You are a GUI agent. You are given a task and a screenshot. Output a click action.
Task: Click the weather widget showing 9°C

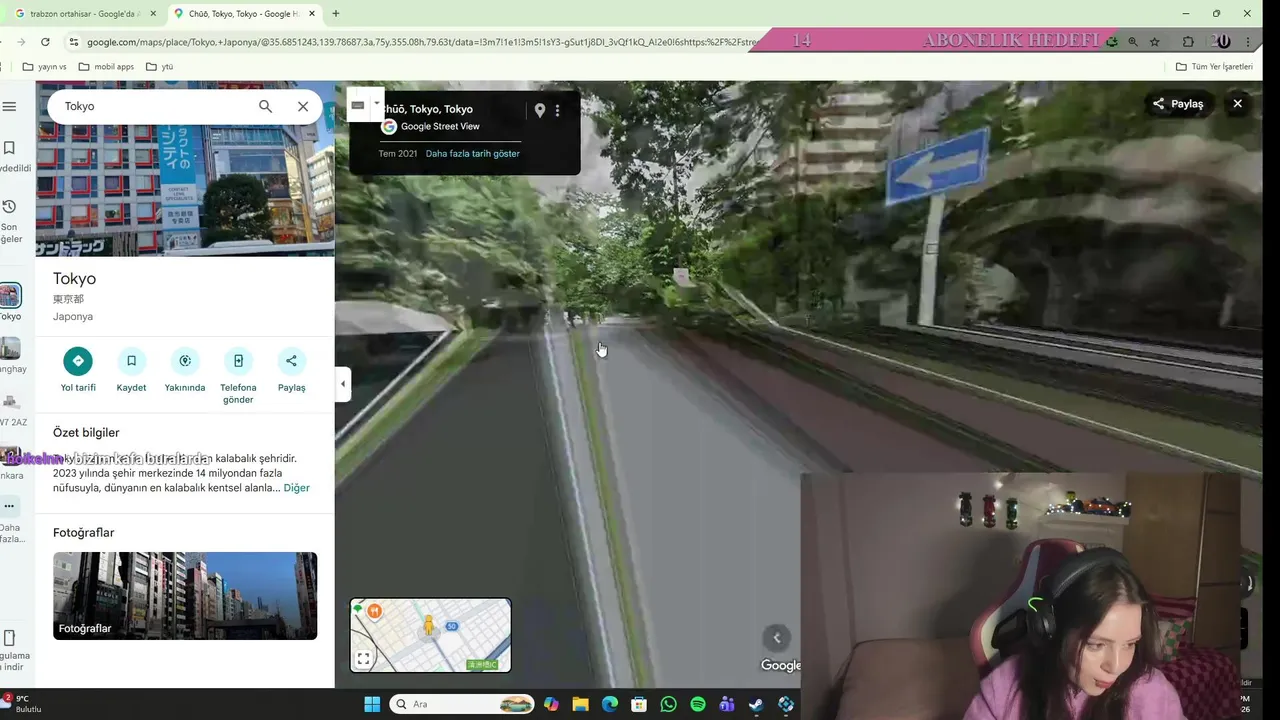22,704
